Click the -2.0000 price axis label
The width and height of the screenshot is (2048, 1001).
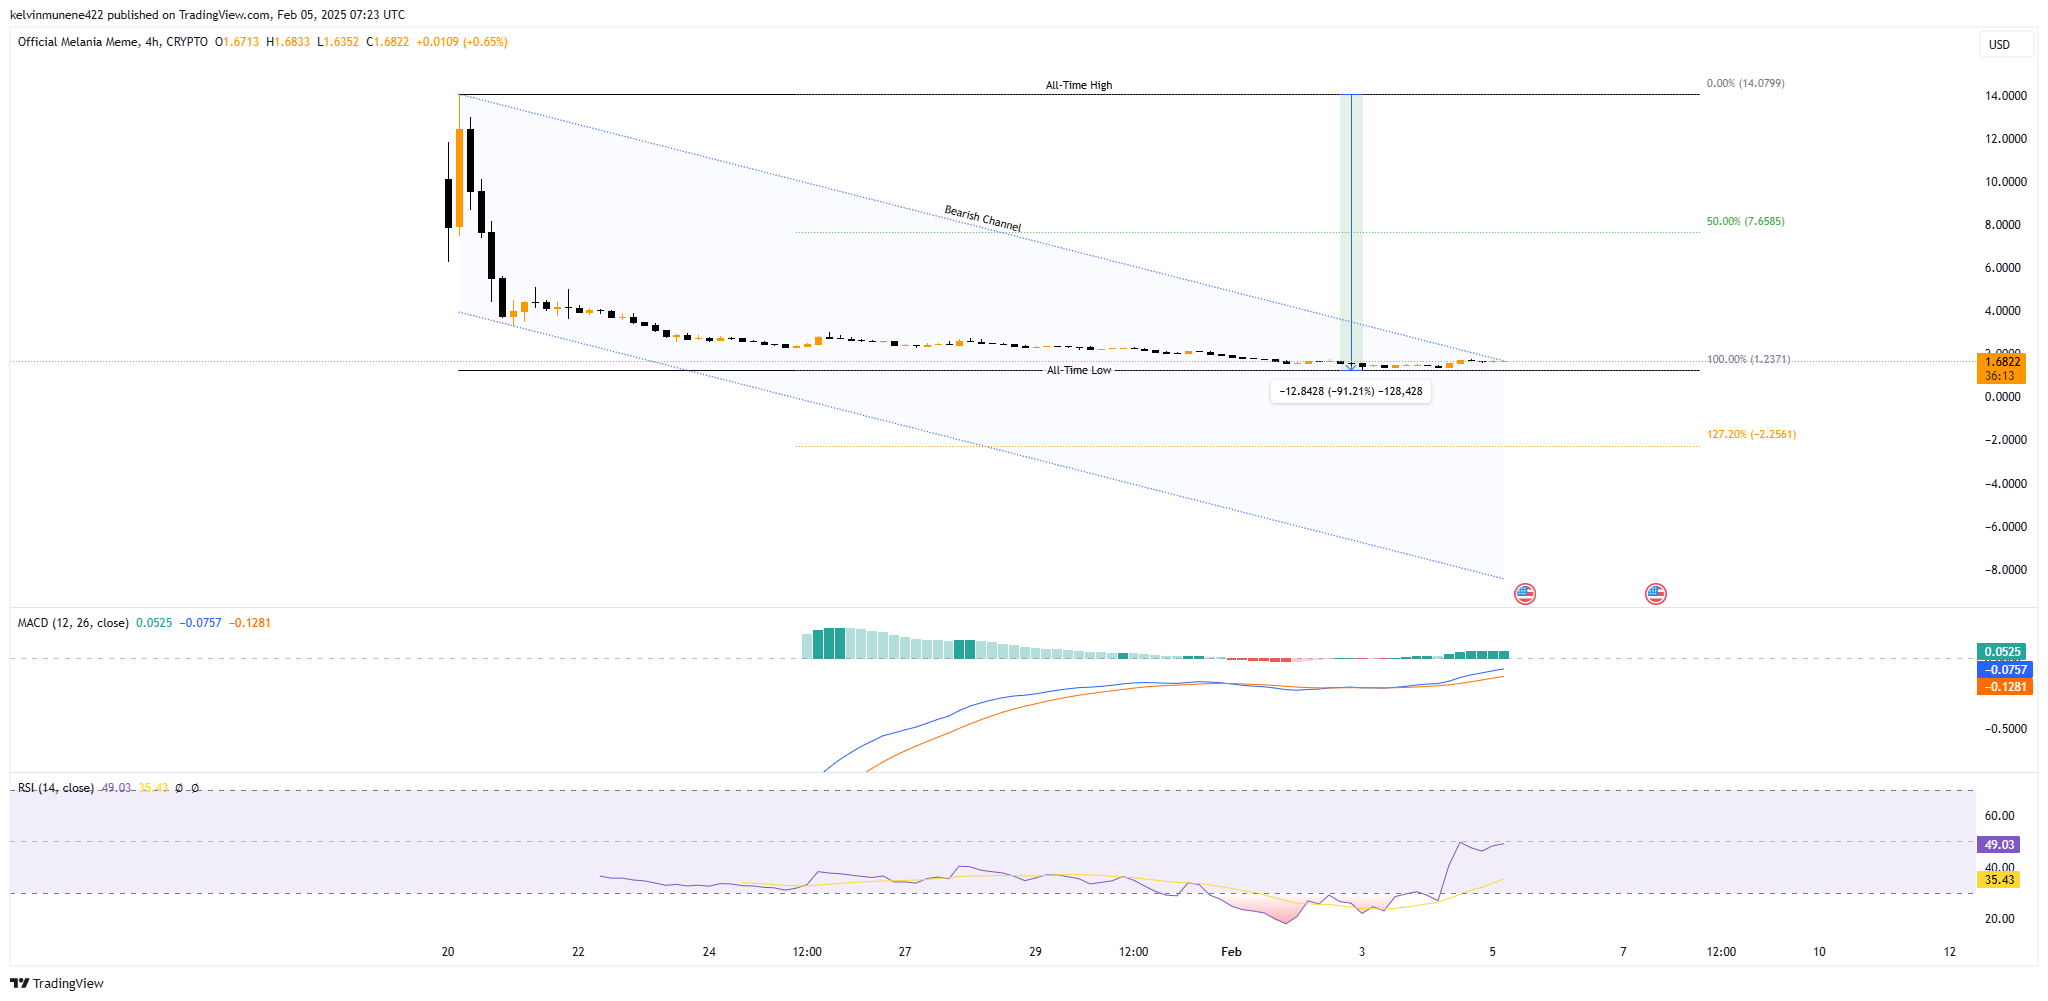click(2006, 440)
